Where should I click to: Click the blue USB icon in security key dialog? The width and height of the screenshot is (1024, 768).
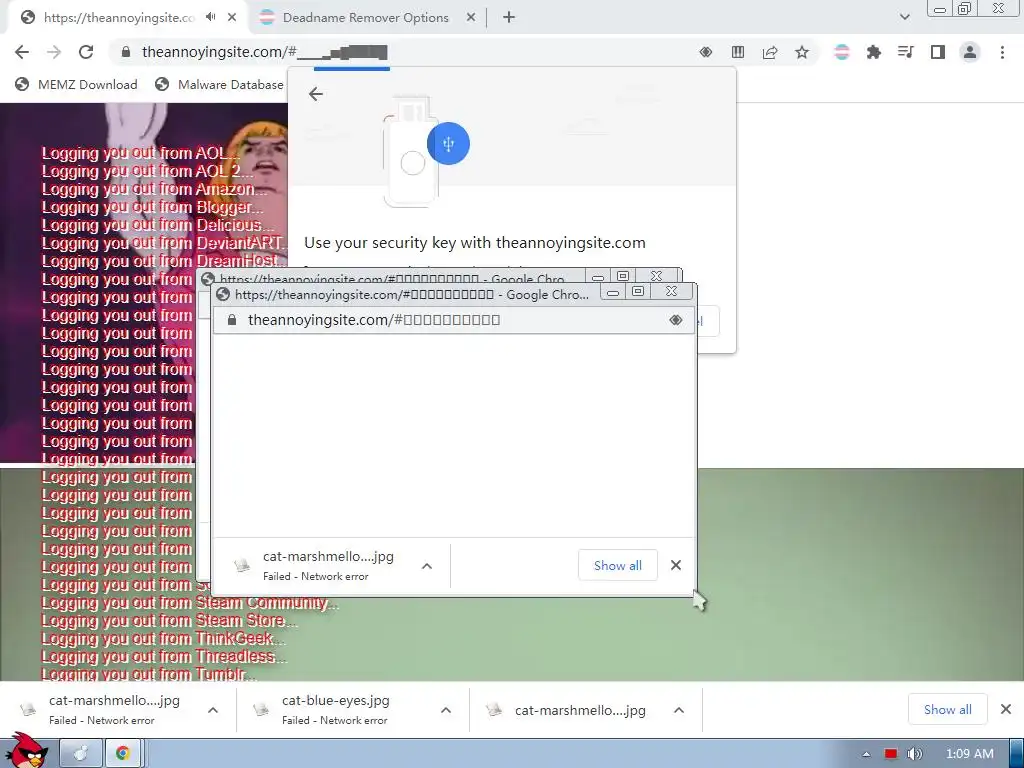[448, 143]
